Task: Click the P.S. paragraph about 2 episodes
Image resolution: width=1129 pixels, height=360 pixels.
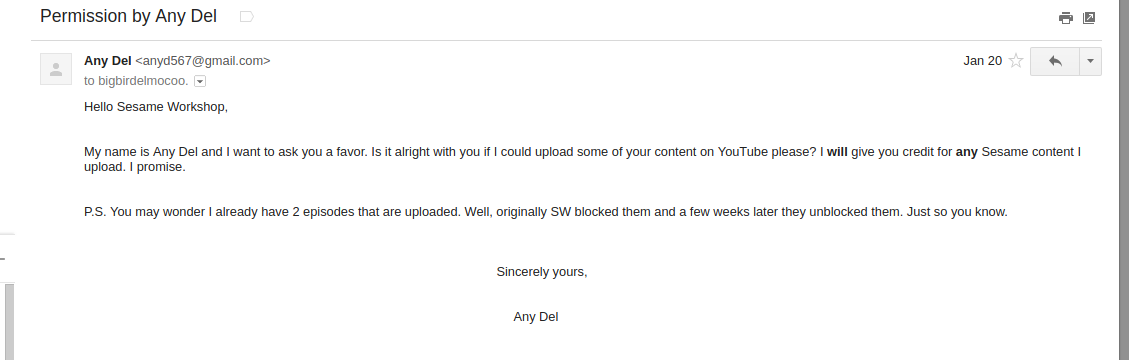Action: (546, 212)
